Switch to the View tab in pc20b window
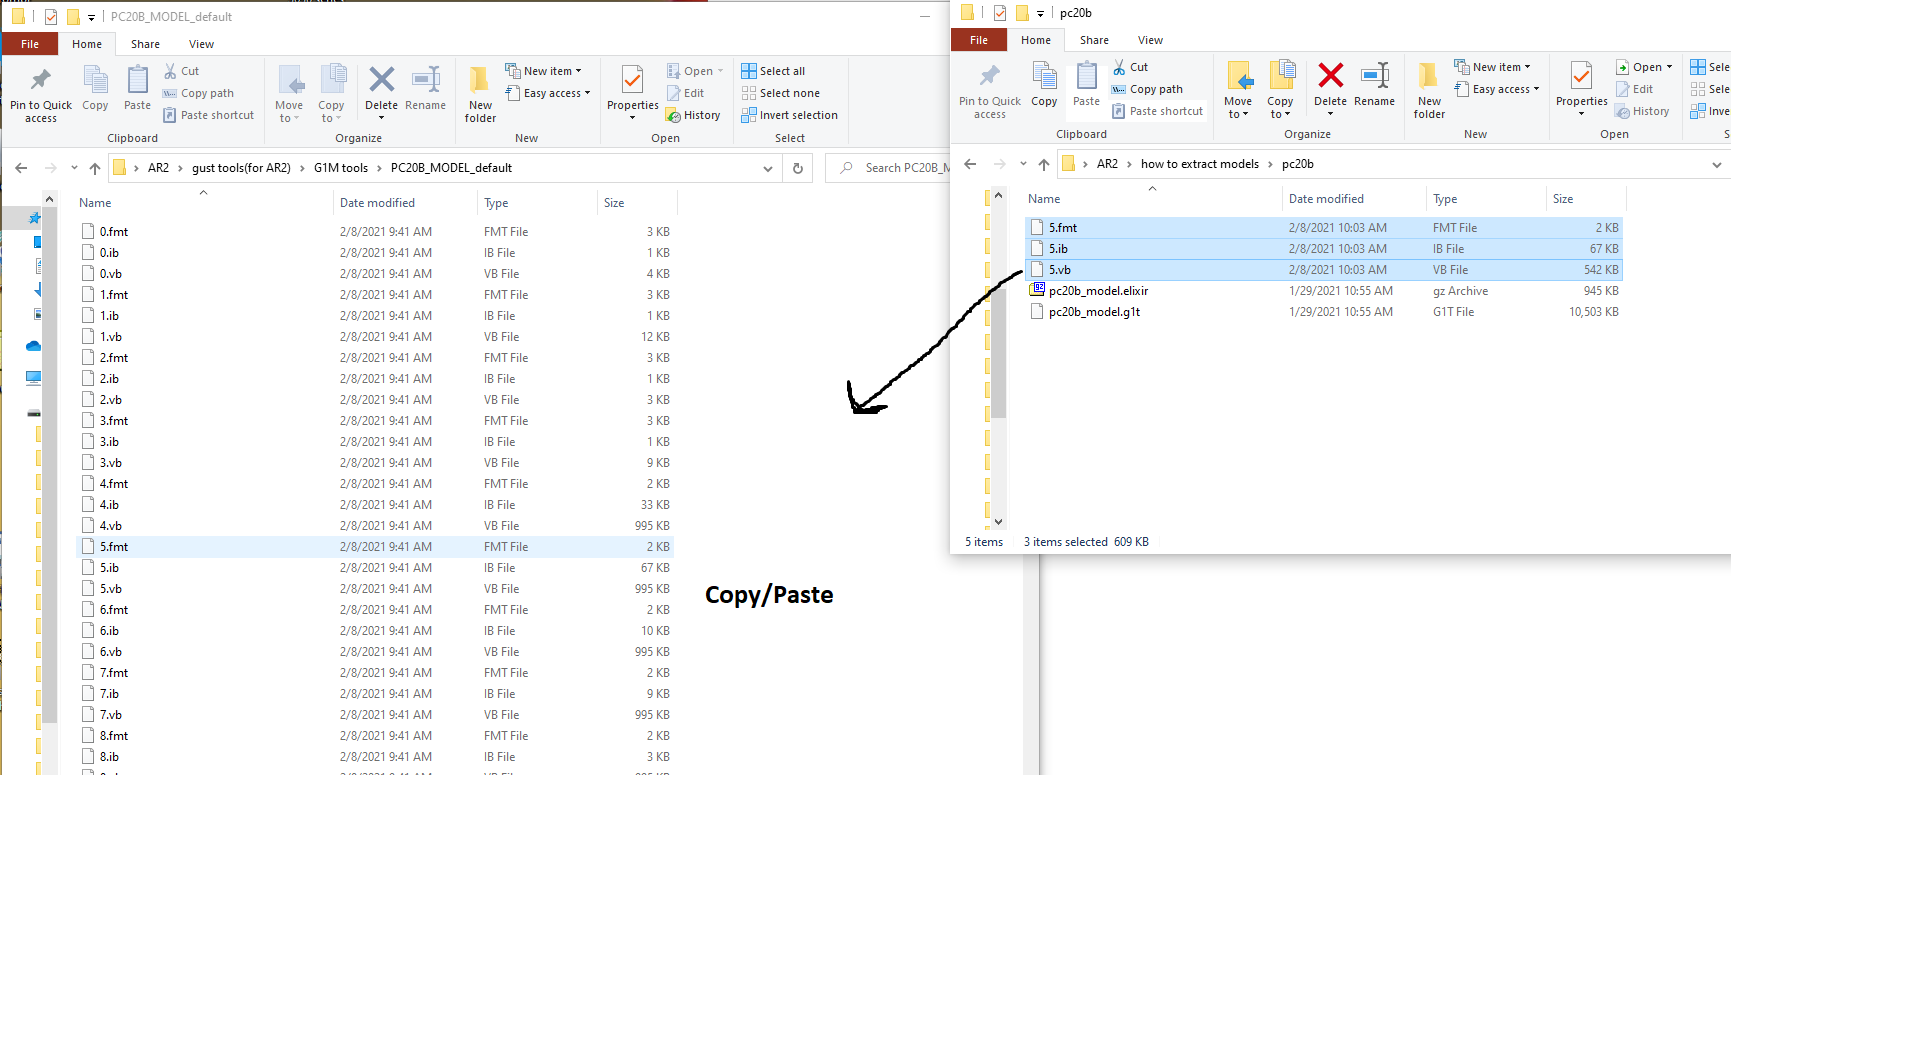Screen dimensions: 1920x1044 [1150, 40]
